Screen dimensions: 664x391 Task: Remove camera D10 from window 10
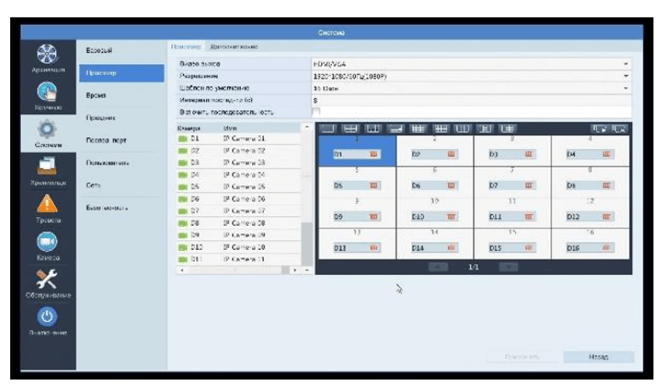451,216
